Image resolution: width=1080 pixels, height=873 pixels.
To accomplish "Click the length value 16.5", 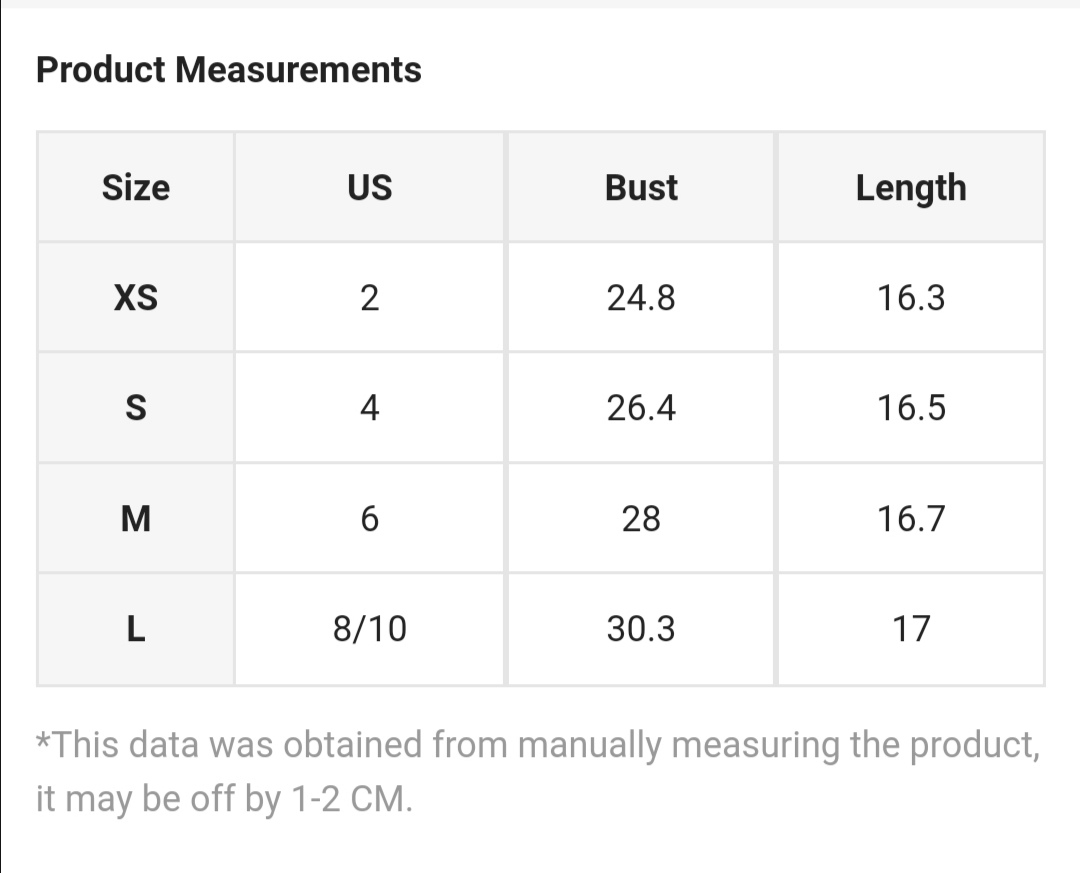I will [911, 407].
